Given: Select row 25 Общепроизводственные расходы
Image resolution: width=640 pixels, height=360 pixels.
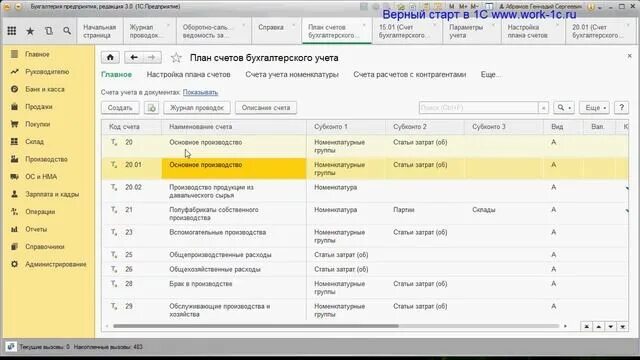Looking at the screenshot, I should click(x=365, y=255).
